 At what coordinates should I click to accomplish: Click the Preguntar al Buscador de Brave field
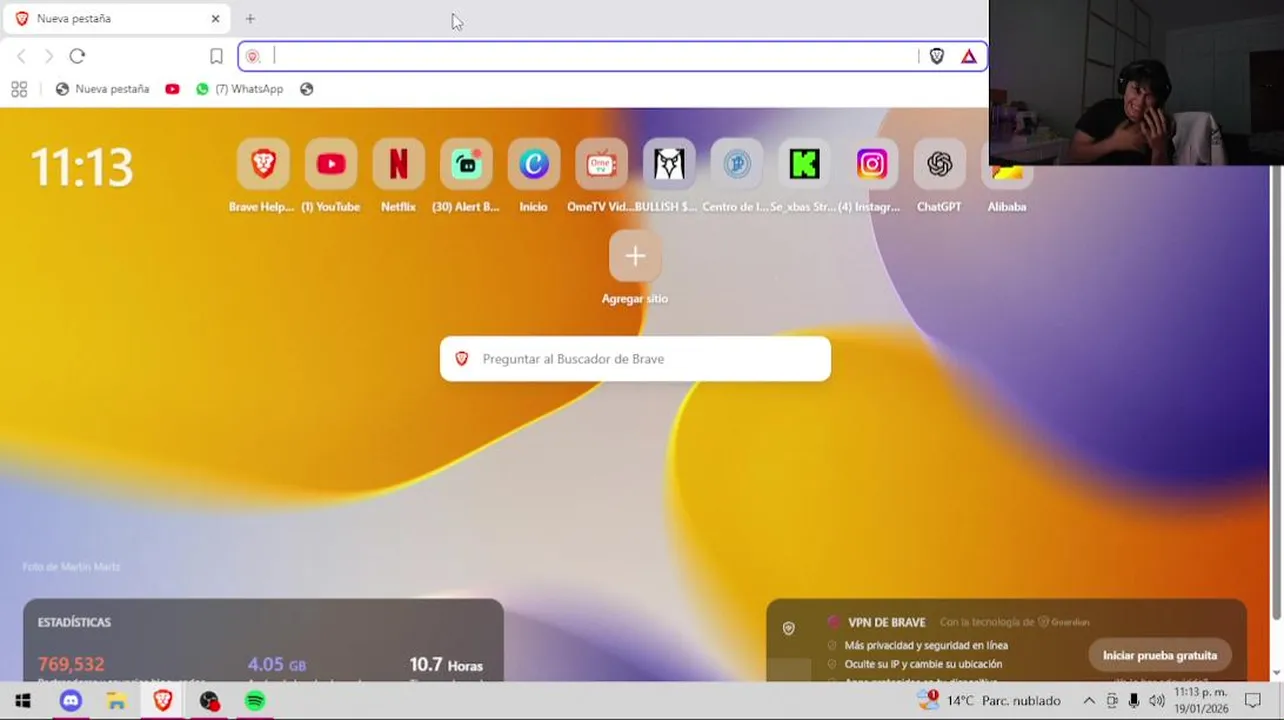tap(635, 359)
